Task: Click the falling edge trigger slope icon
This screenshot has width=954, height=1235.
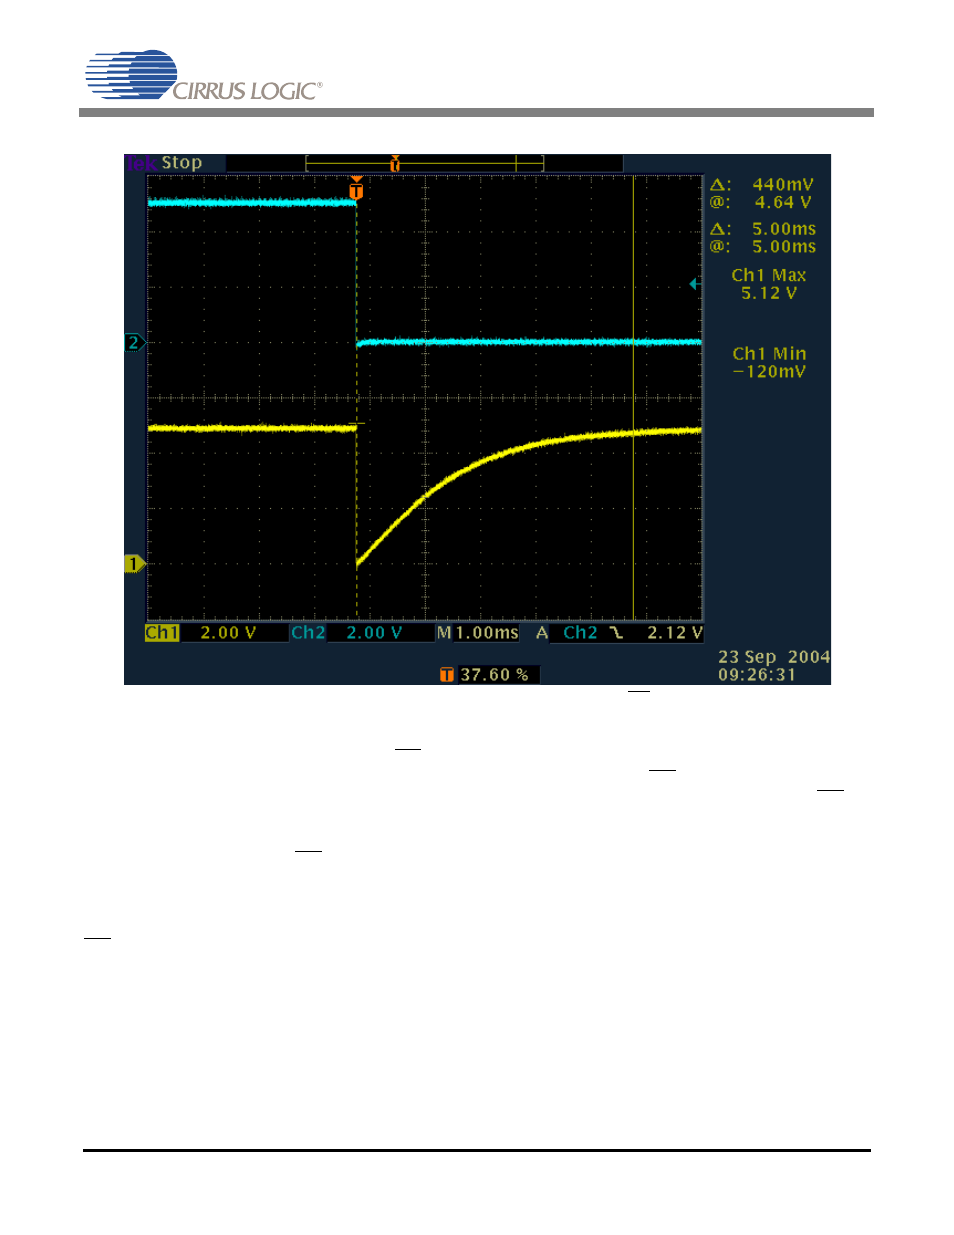Action: click(x=616, y=633)
